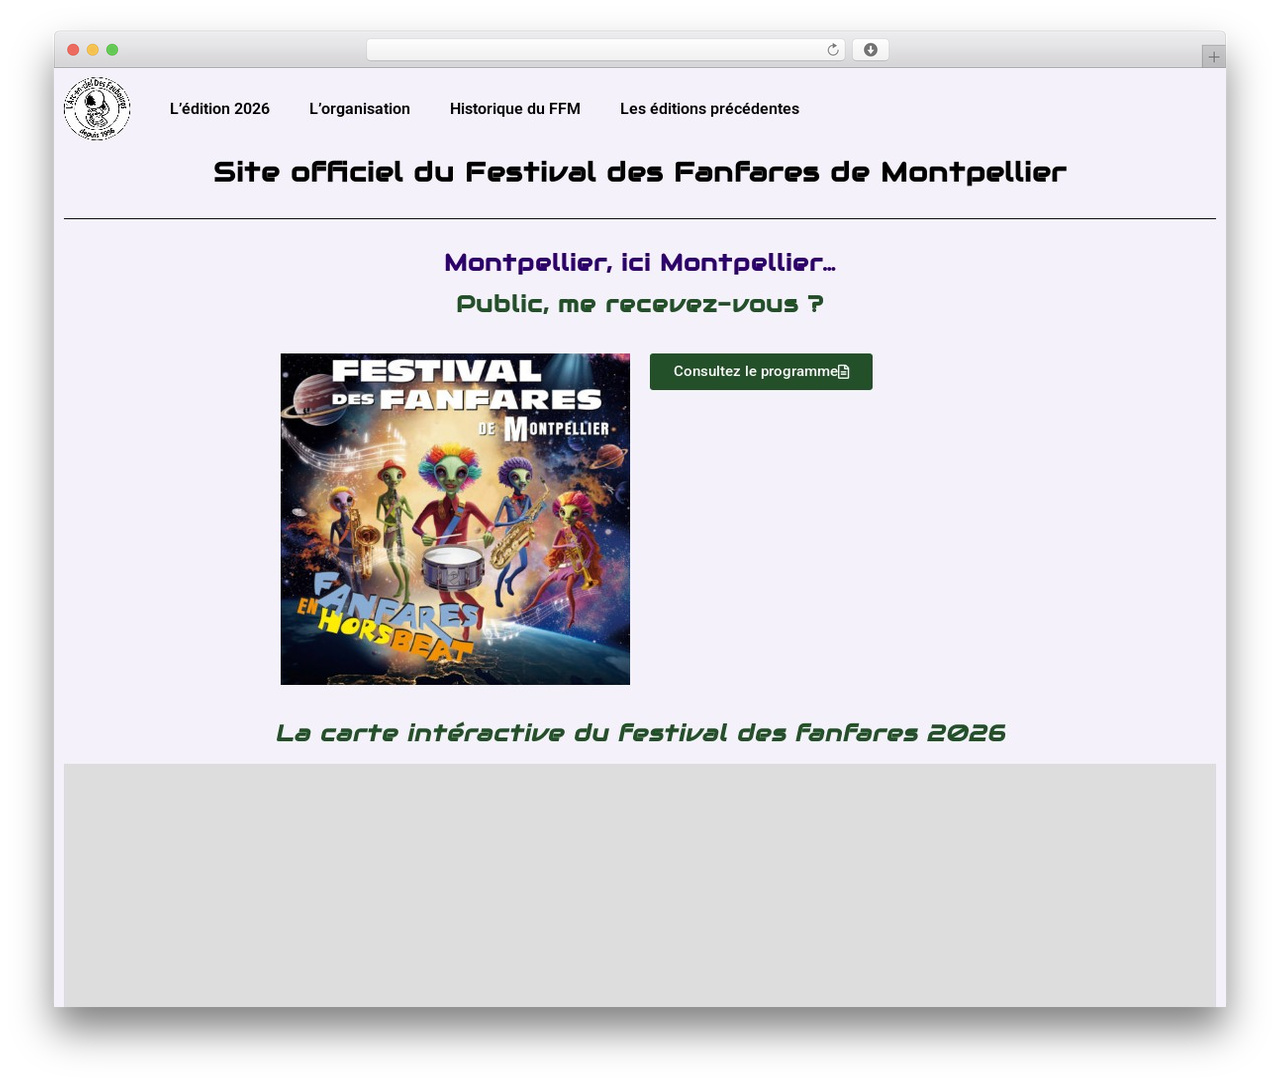Open the L'organisation menu item
This screenshot has width=1280, height=1084.
tap(360, 109)
